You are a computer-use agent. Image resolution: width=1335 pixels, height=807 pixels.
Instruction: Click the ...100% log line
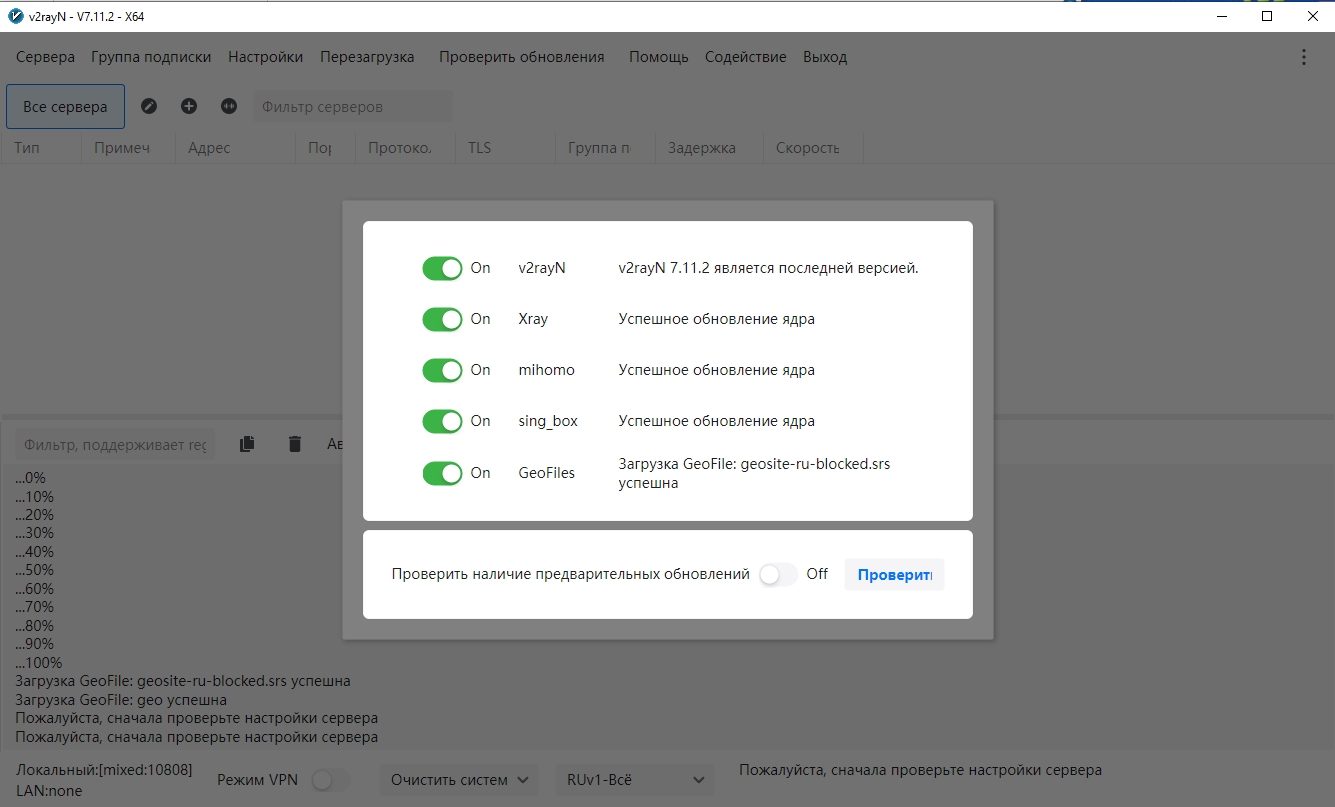39,663
